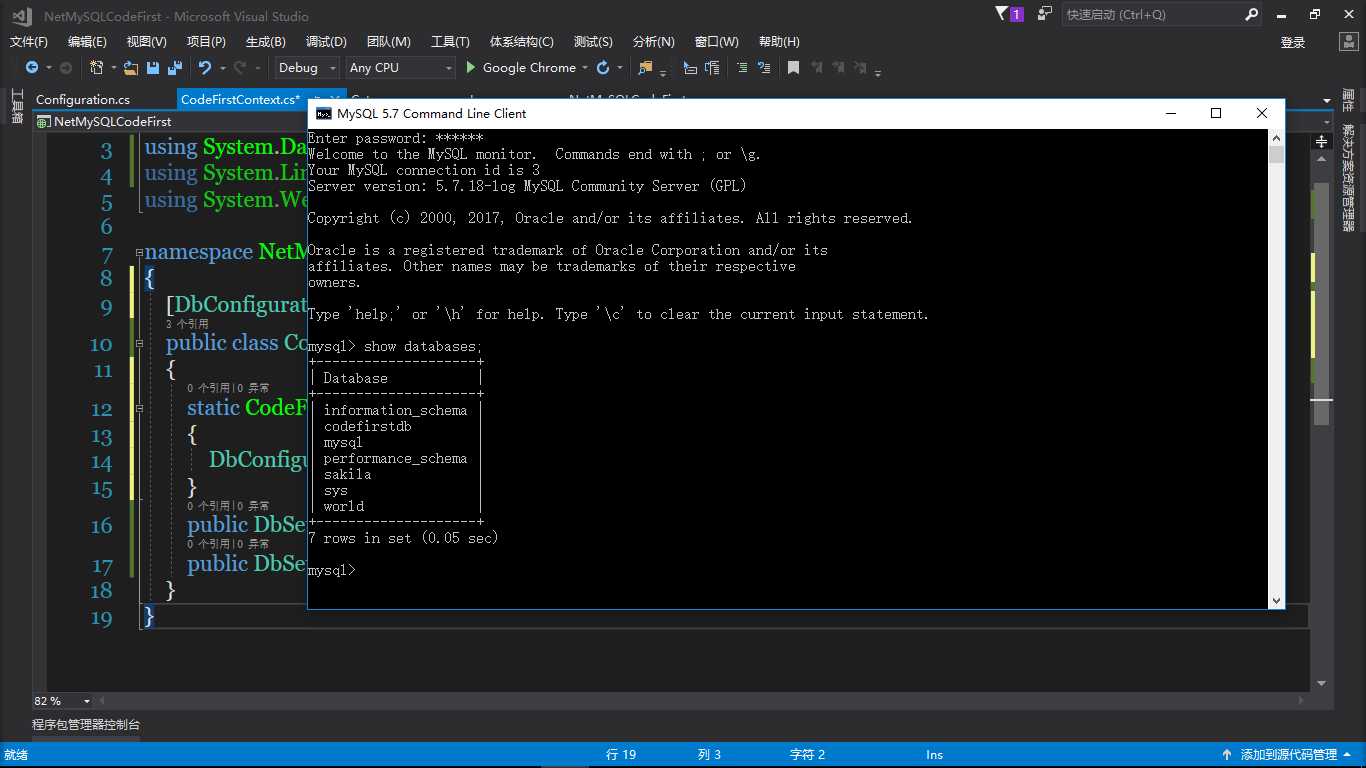Click sakila in the database list
This screenshot has height=768, width=1366.
pyautogui.click(x=347, y=474)
